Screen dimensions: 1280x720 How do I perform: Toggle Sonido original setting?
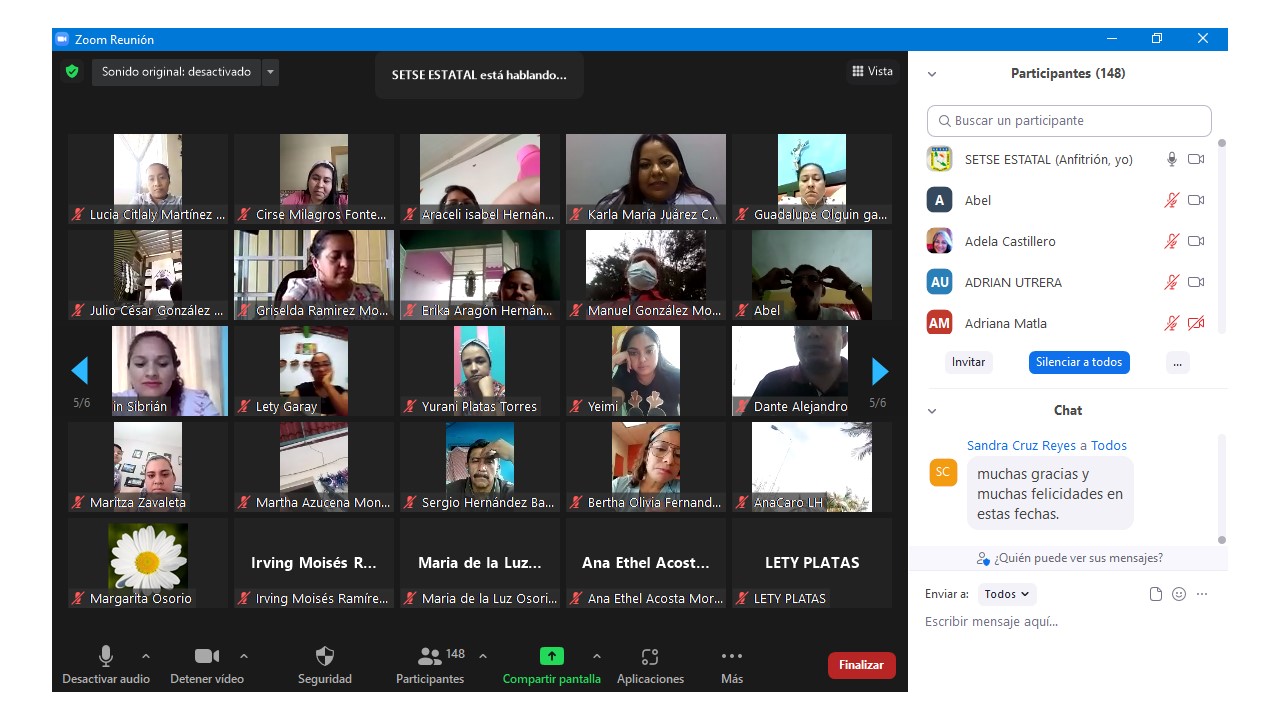(176, 72)
